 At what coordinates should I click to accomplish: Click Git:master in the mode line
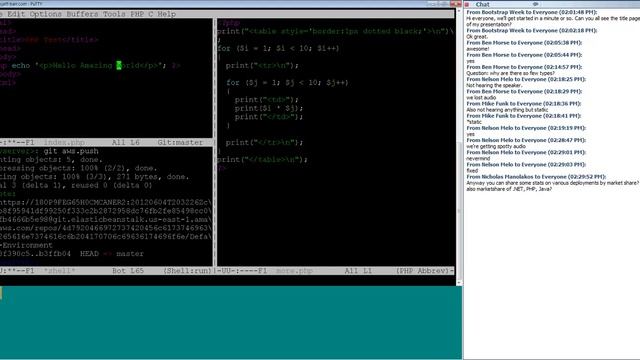coord(180,142)
